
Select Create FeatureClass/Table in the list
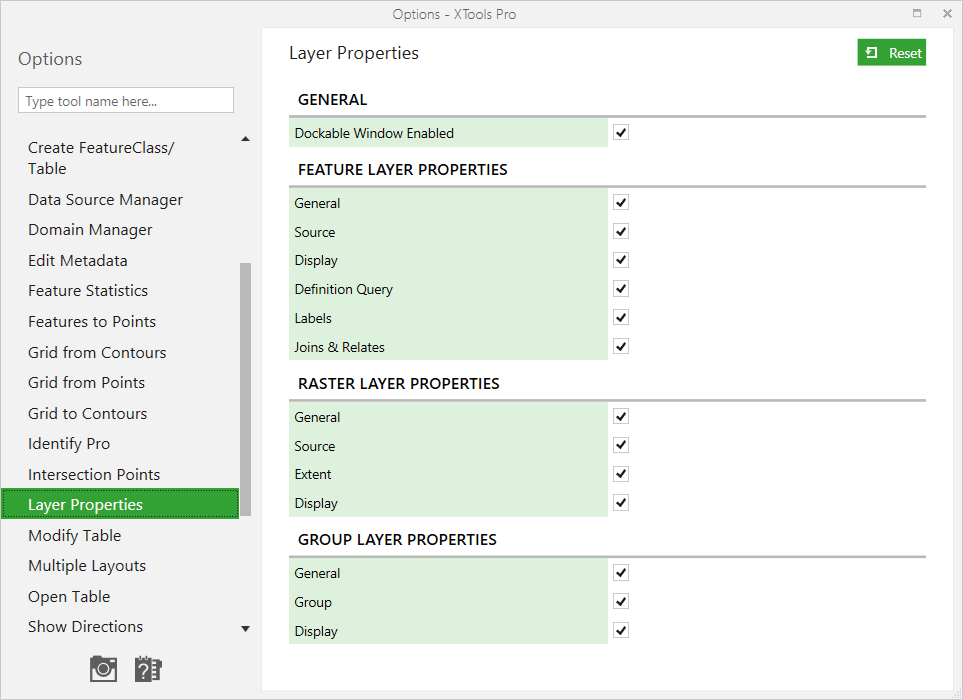pos(120,158)
